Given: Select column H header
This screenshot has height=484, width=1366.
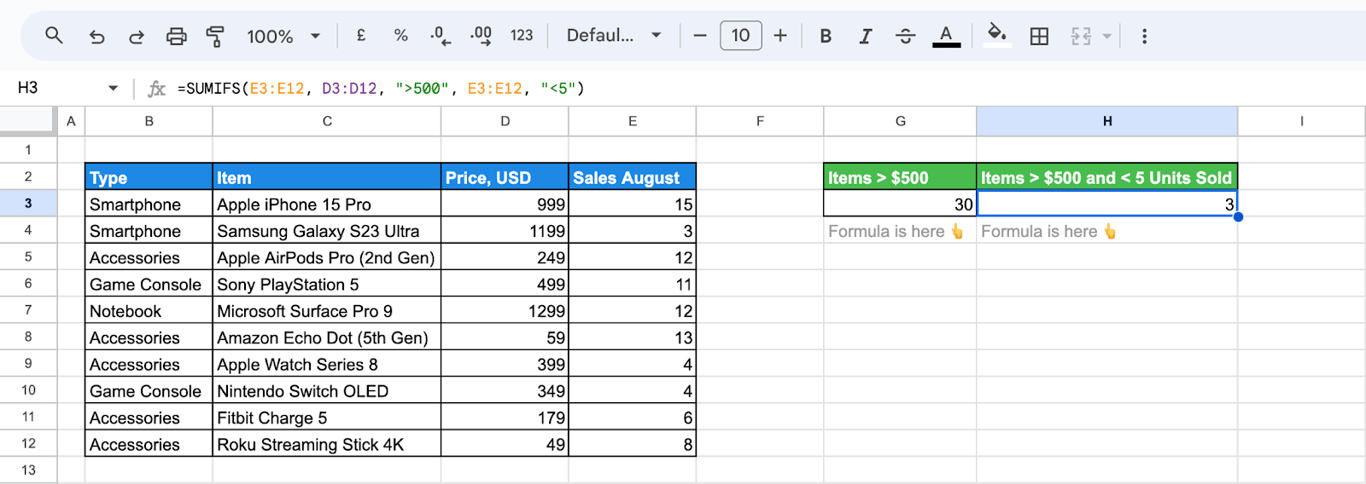Looking at the screenshot, I should 1107,121.
